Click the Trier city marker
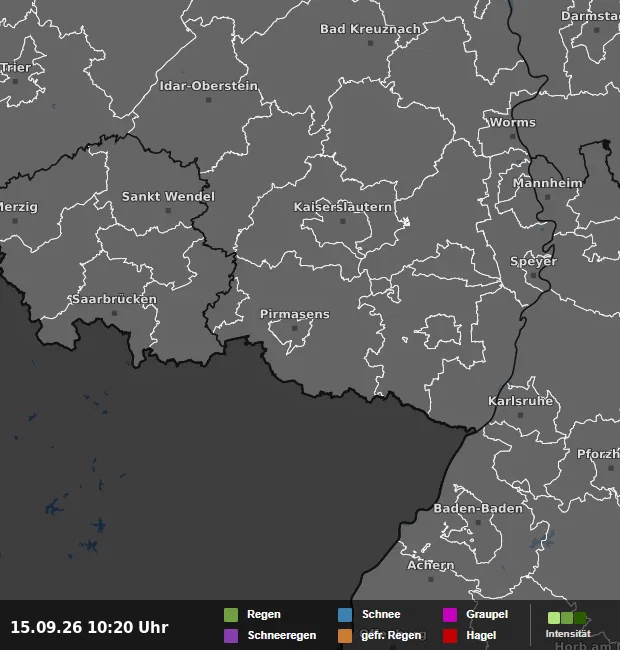 (x=15, y=82)
